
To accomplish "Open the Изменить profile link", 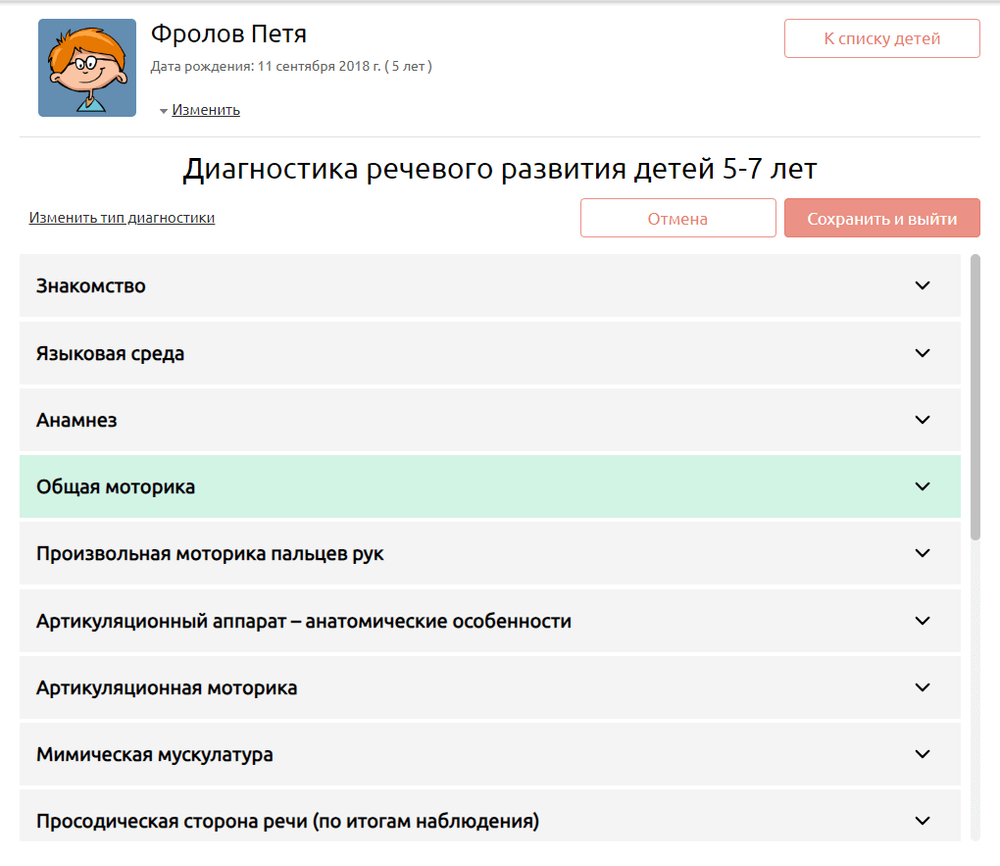I will tap(206, 110).
